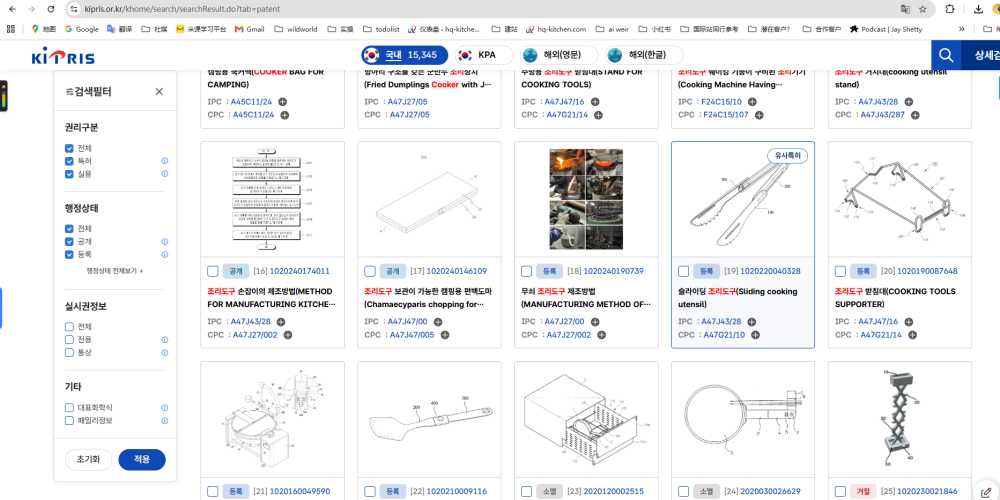The image size is (1000, 500).
Task: Expand IPC plus for result 1020240174011
Action: point(281,322)
